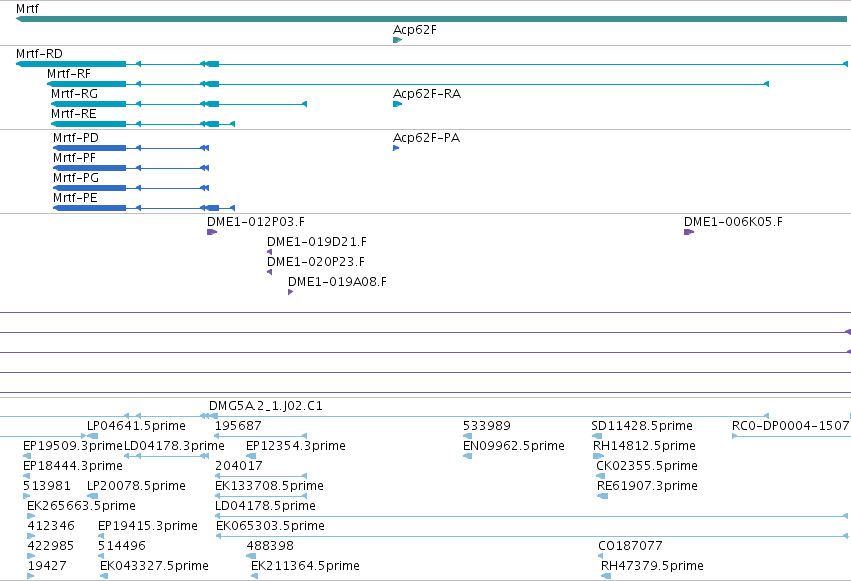Select the EP19415.3prime EST
Screen dimensions: 851x581
coord(148,526)
